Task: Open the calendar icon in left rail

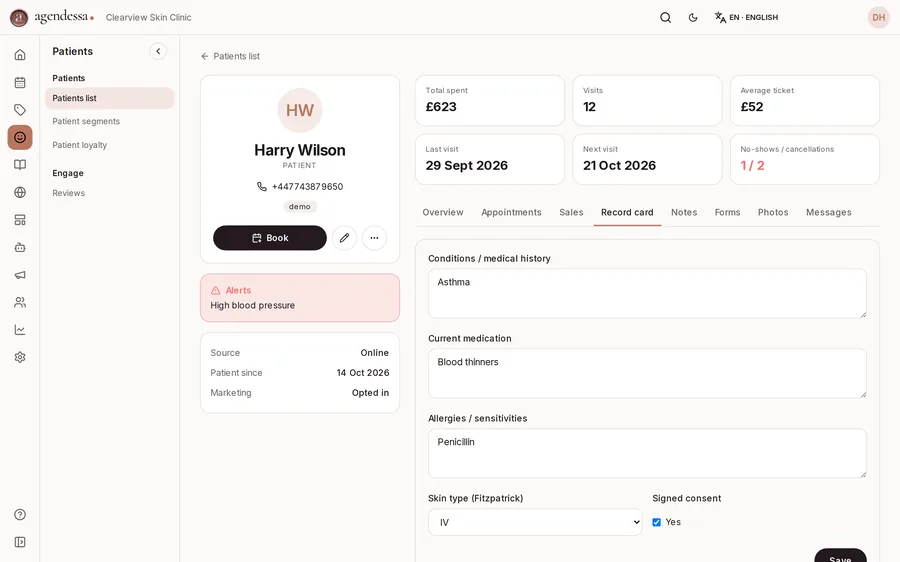Action: 20,82
